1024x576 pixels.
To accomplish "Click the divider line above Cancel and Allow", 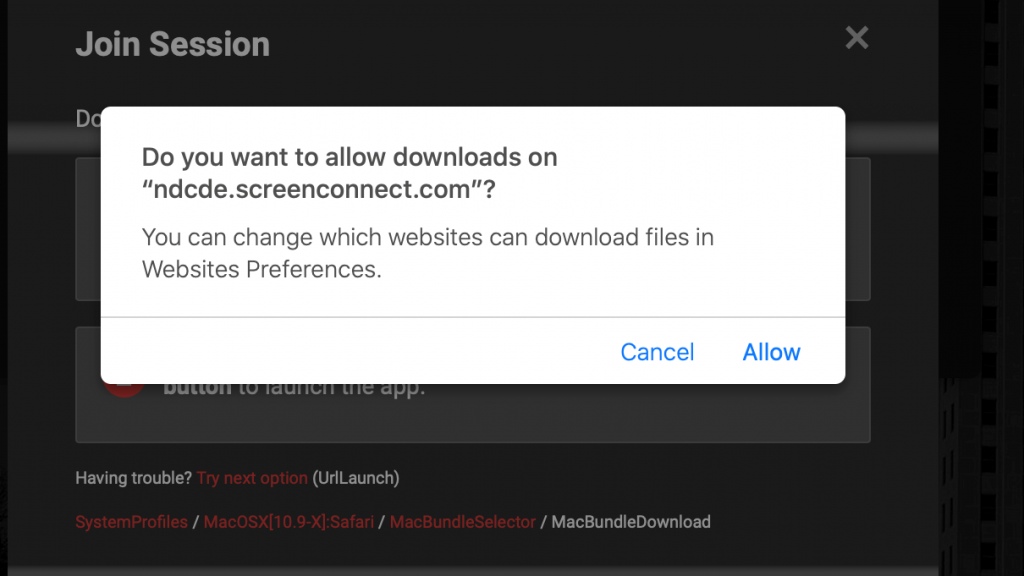I will (472, 317).
